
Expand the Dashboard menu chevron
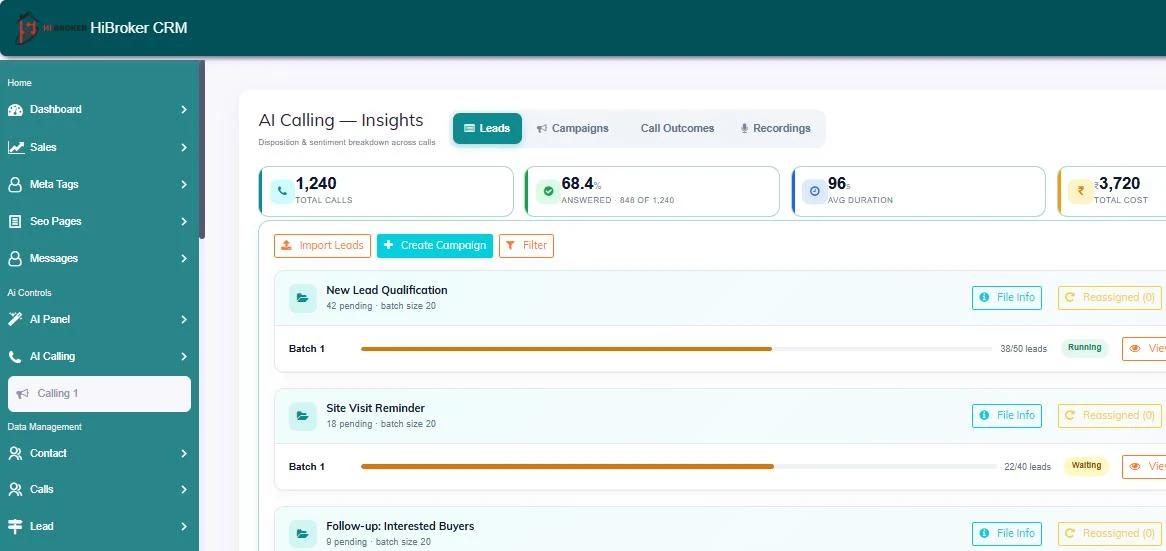click(x=184, y=110)
